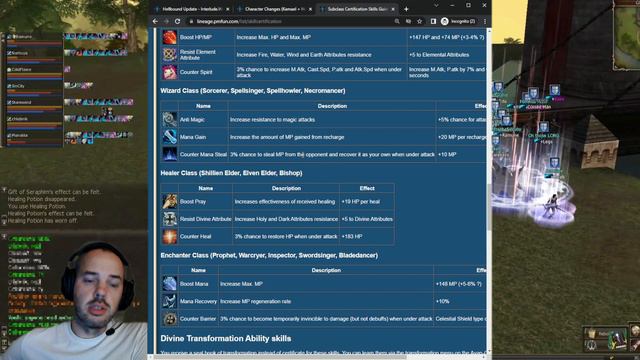The height and width of the screenshot is (360, 640).
Task: Click the 'Boost Pray' name cell
Action: click(205, 202)
